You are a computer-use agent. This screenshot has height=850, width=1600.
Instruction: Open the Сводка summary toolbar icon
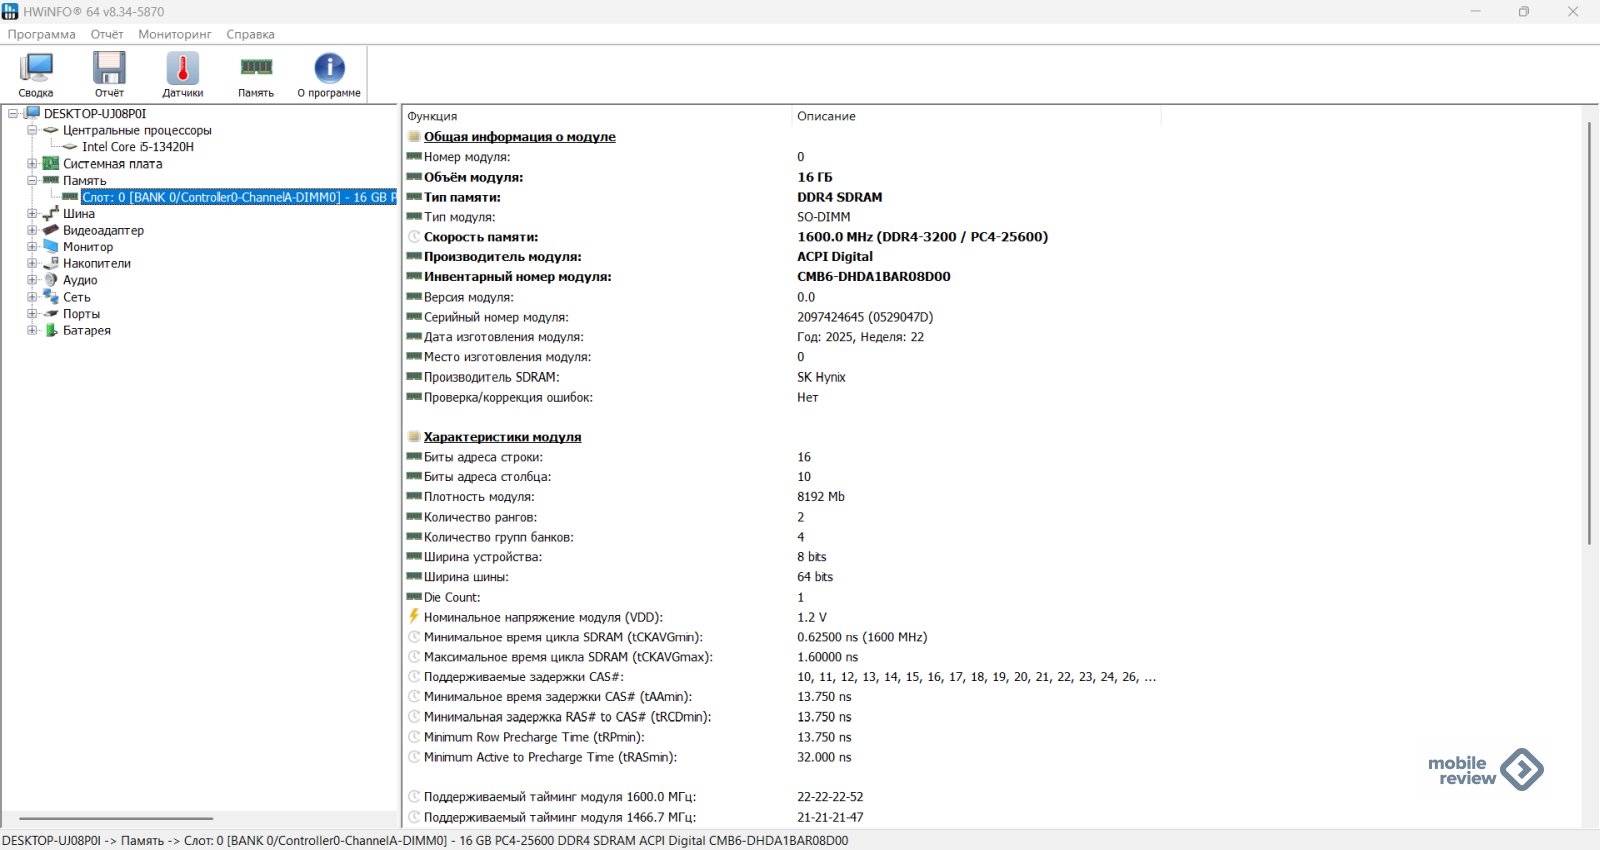(36, 74)
